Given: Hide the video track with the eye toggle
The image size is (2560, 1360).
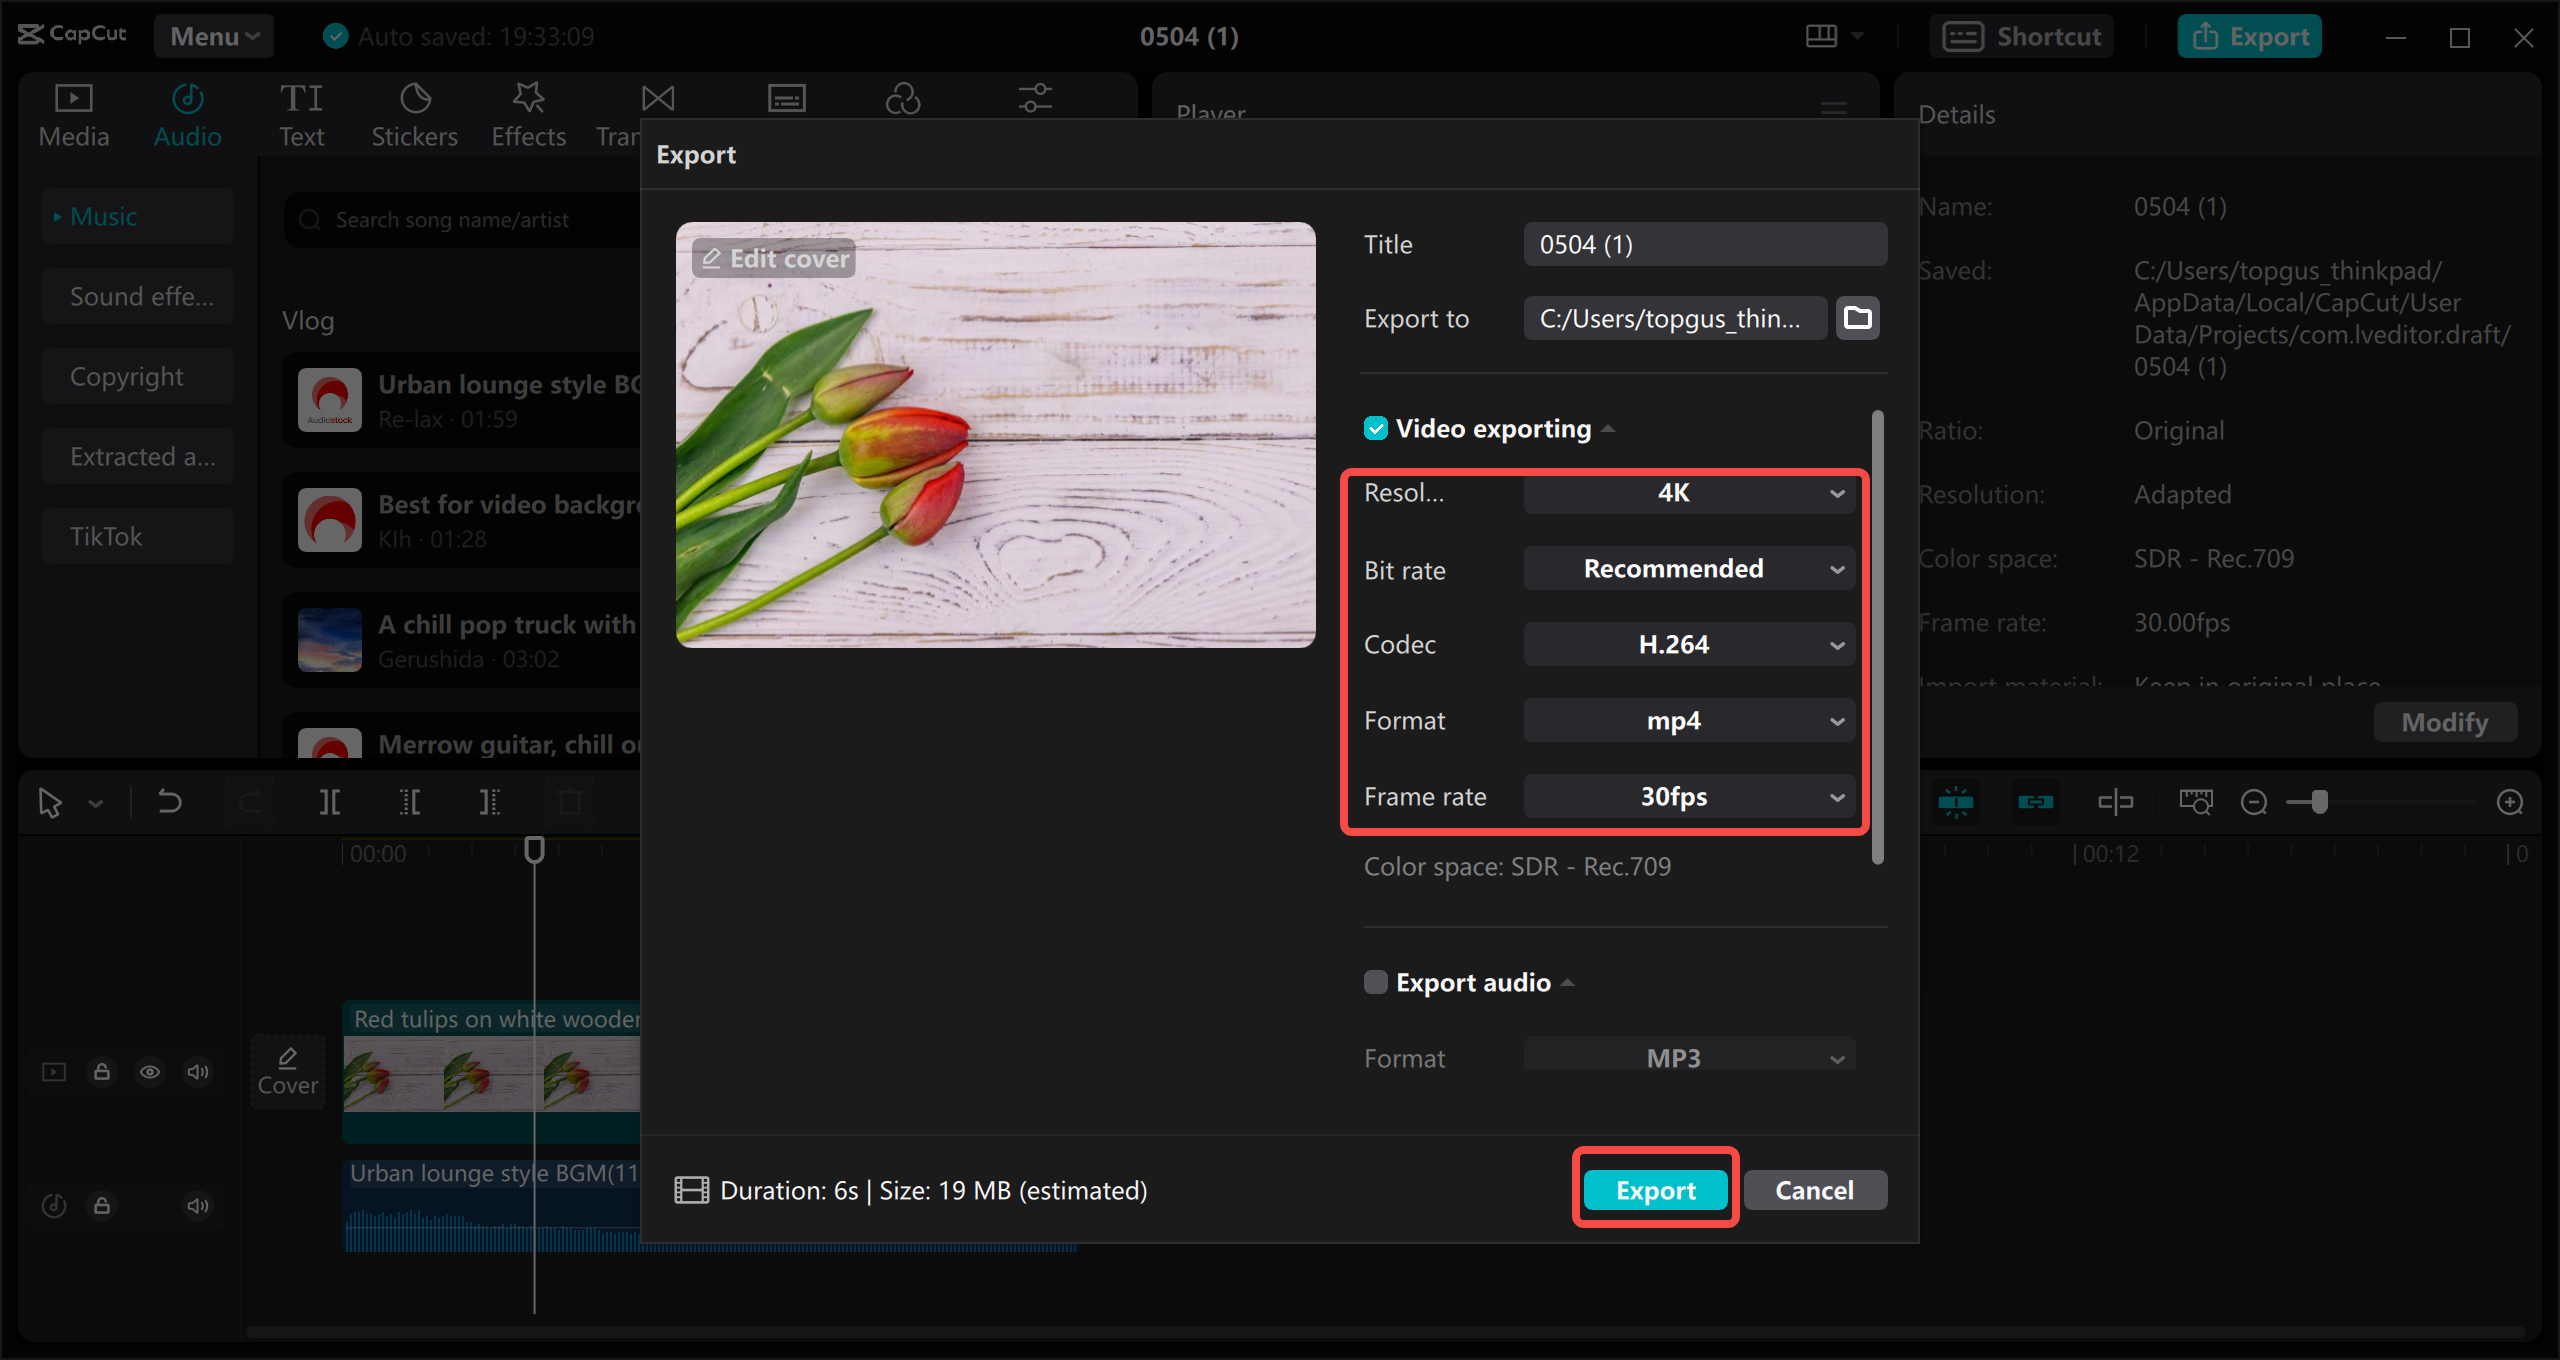Looking at the screenshot, I should coord(150,1071).
